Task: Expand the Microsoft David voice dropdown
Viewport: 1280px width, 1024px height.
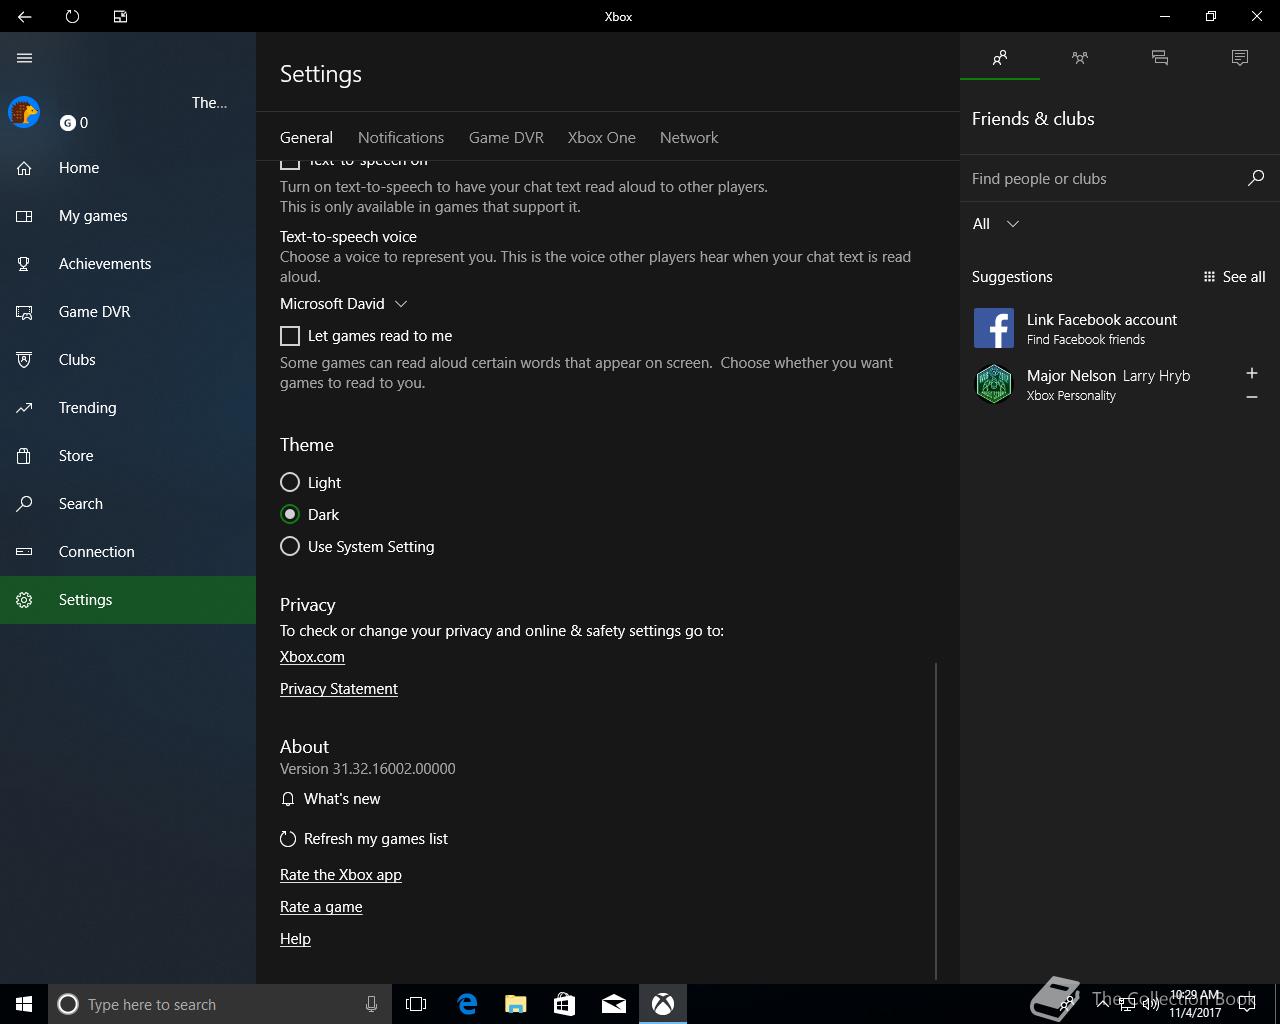Action: click(x=344, y=304)
